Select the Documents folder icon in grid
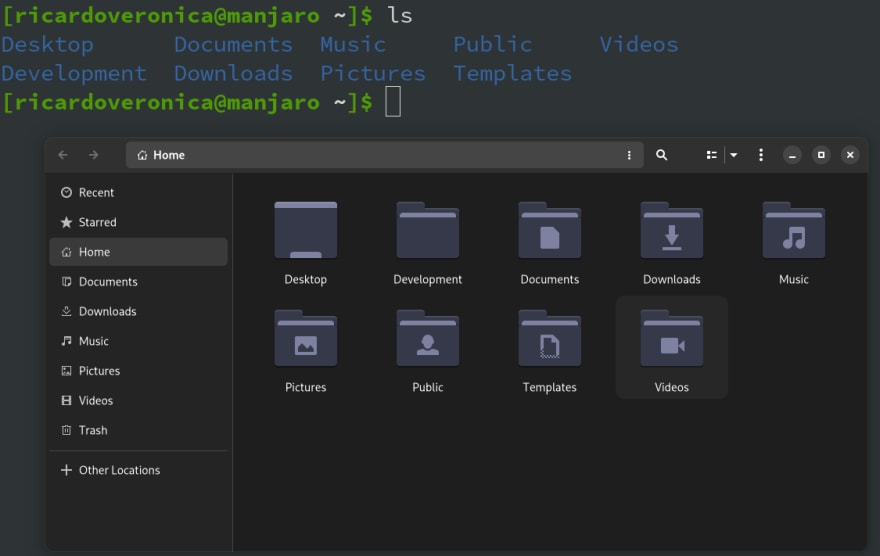The width and height of the screenshot is (880, 556). [549, 230]
